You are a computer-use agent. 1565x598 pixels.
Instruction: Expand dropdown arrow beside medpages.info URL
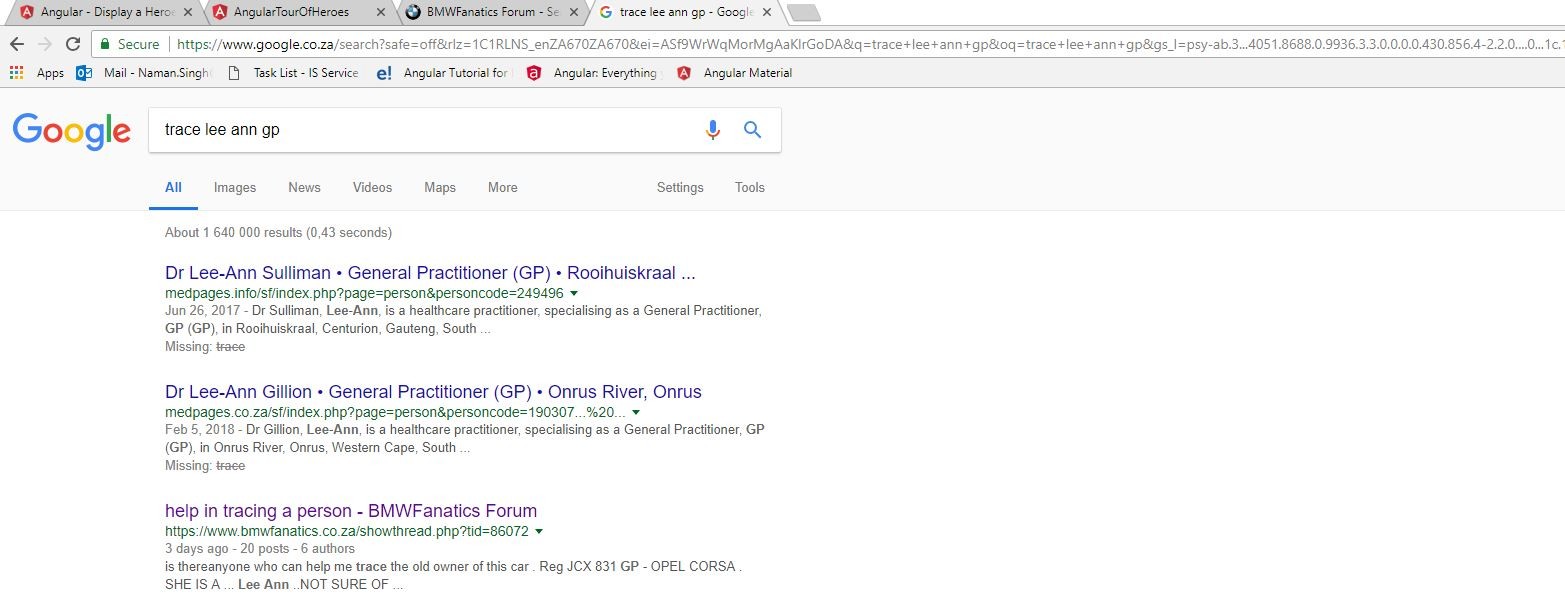coord(574,294)
